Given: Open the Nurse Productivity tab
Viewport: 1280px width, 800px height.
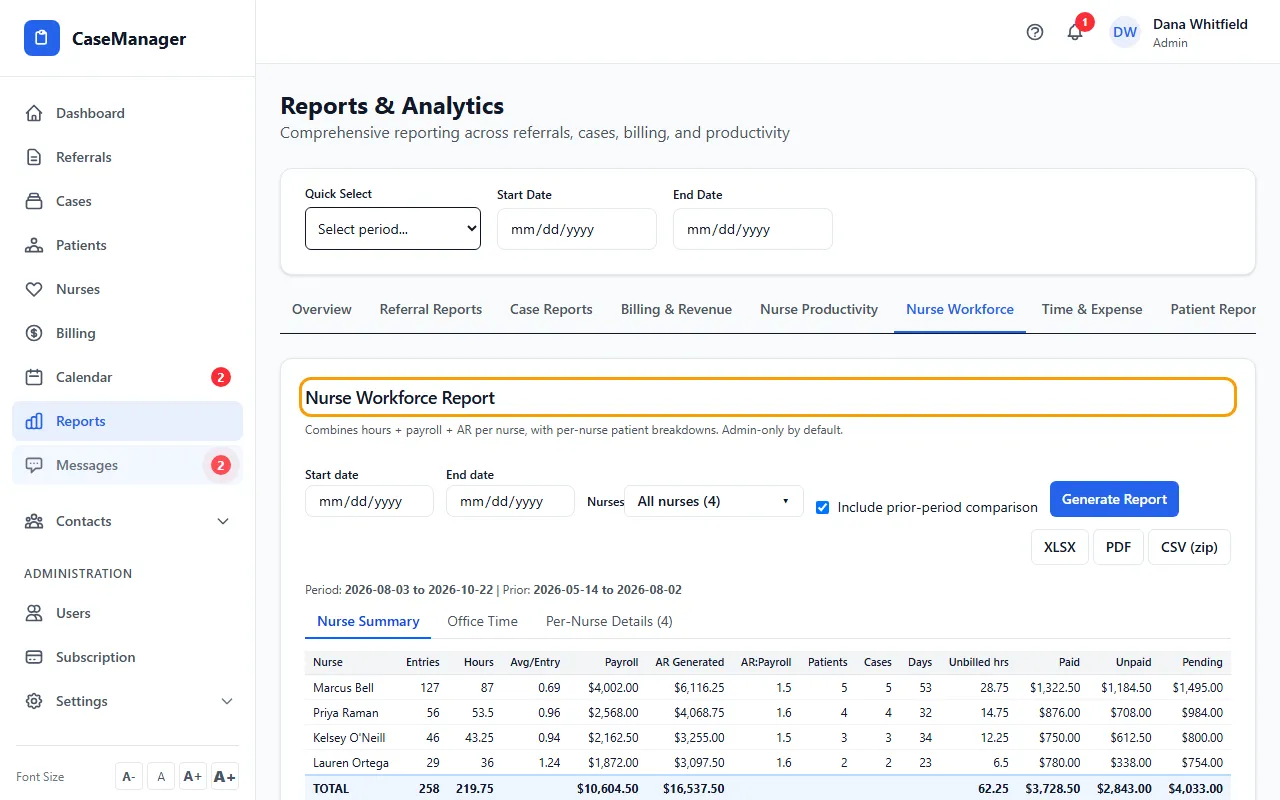Looking at the screenshot, I should [x=819, y=309].
